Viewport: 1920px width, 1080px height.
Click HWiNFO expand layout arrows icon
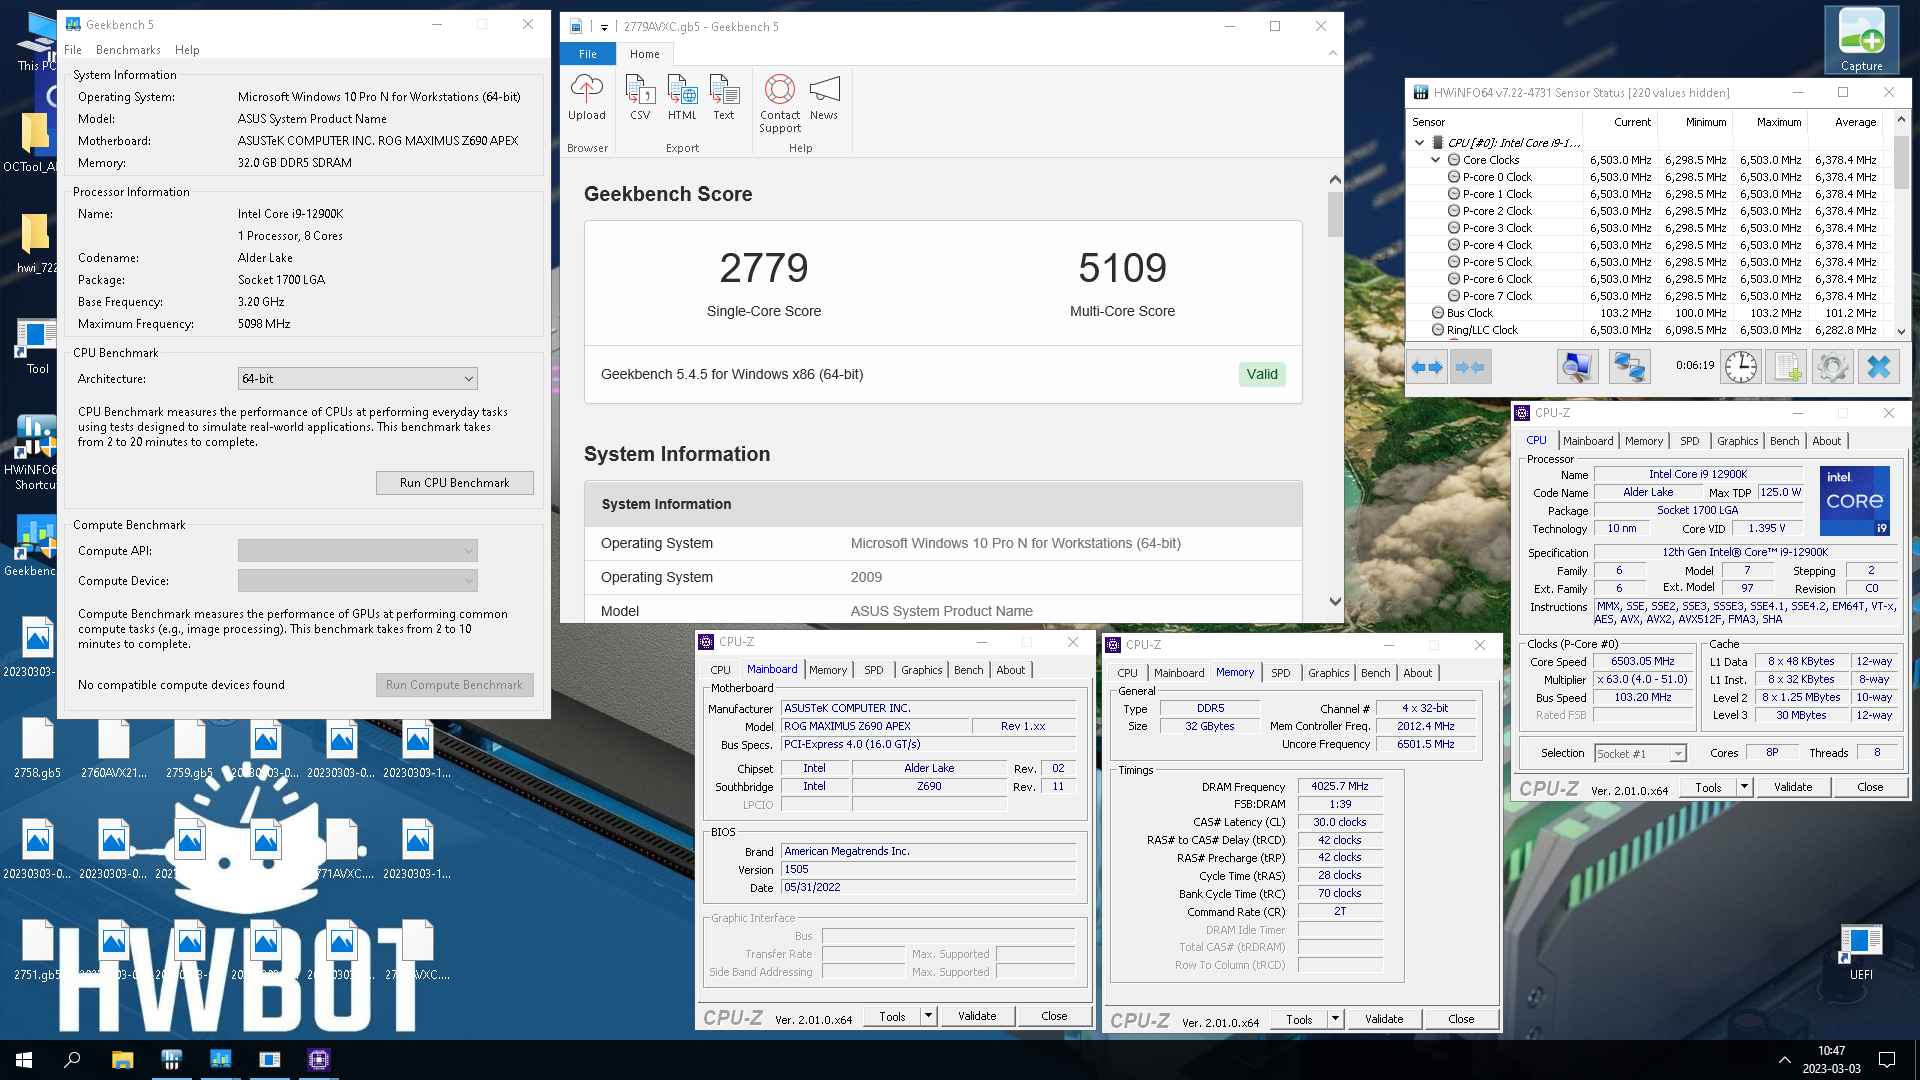(x=1427, y=367)
